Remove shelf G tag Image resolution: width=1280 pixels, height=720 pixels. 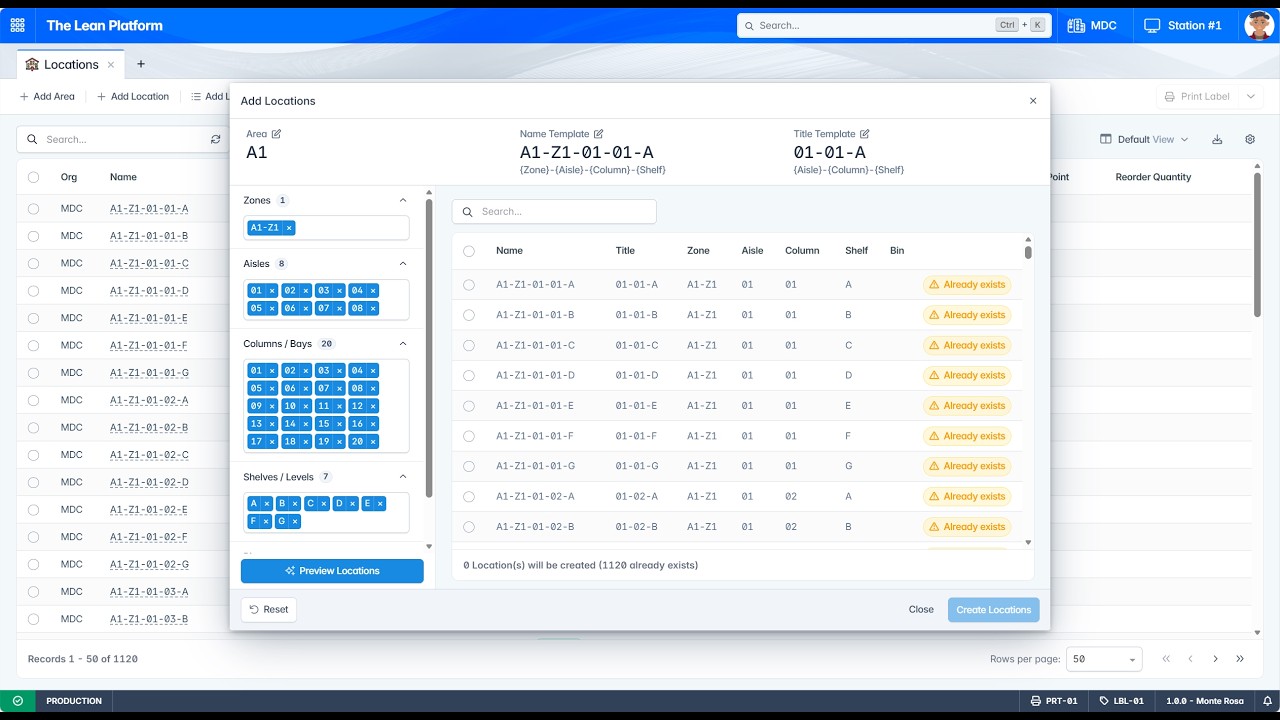295,522
